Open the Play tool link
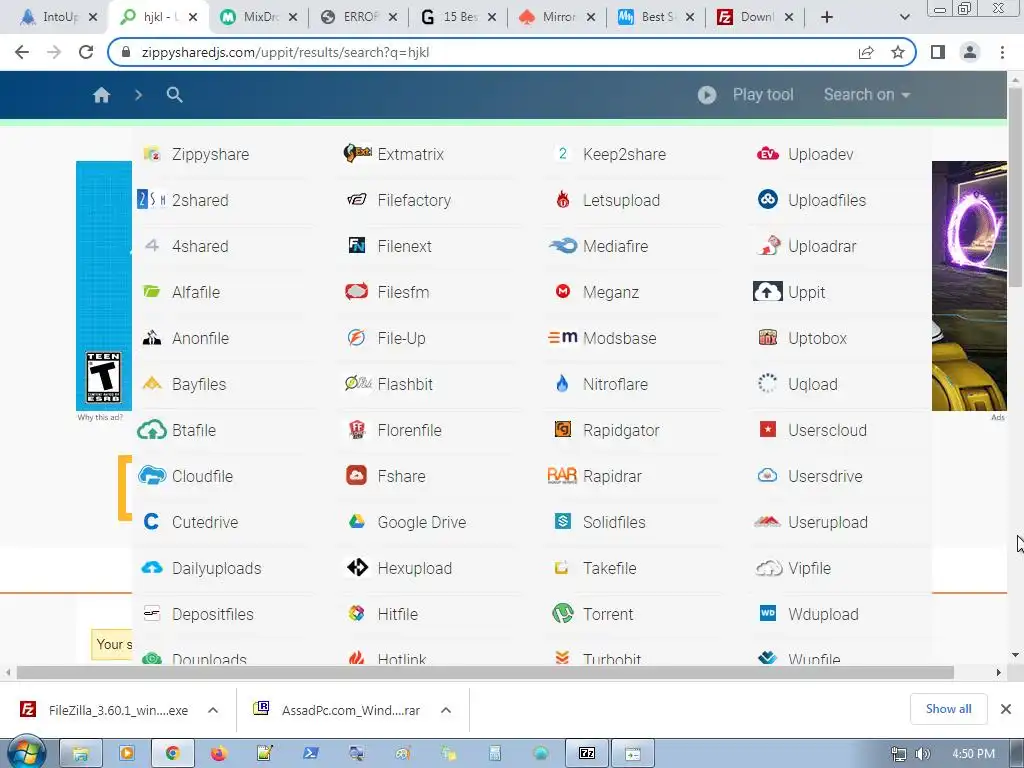 [745, 95]
